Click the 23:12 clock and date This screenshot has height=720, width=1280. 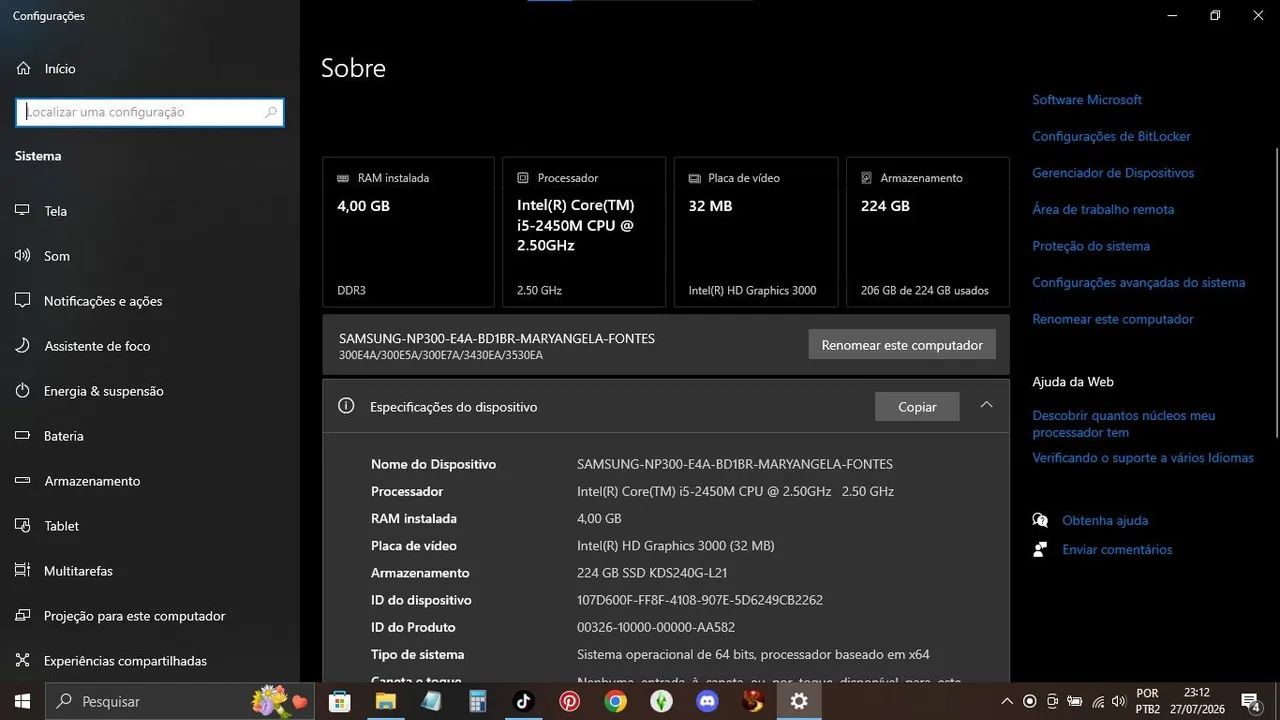click(1198, 701)
